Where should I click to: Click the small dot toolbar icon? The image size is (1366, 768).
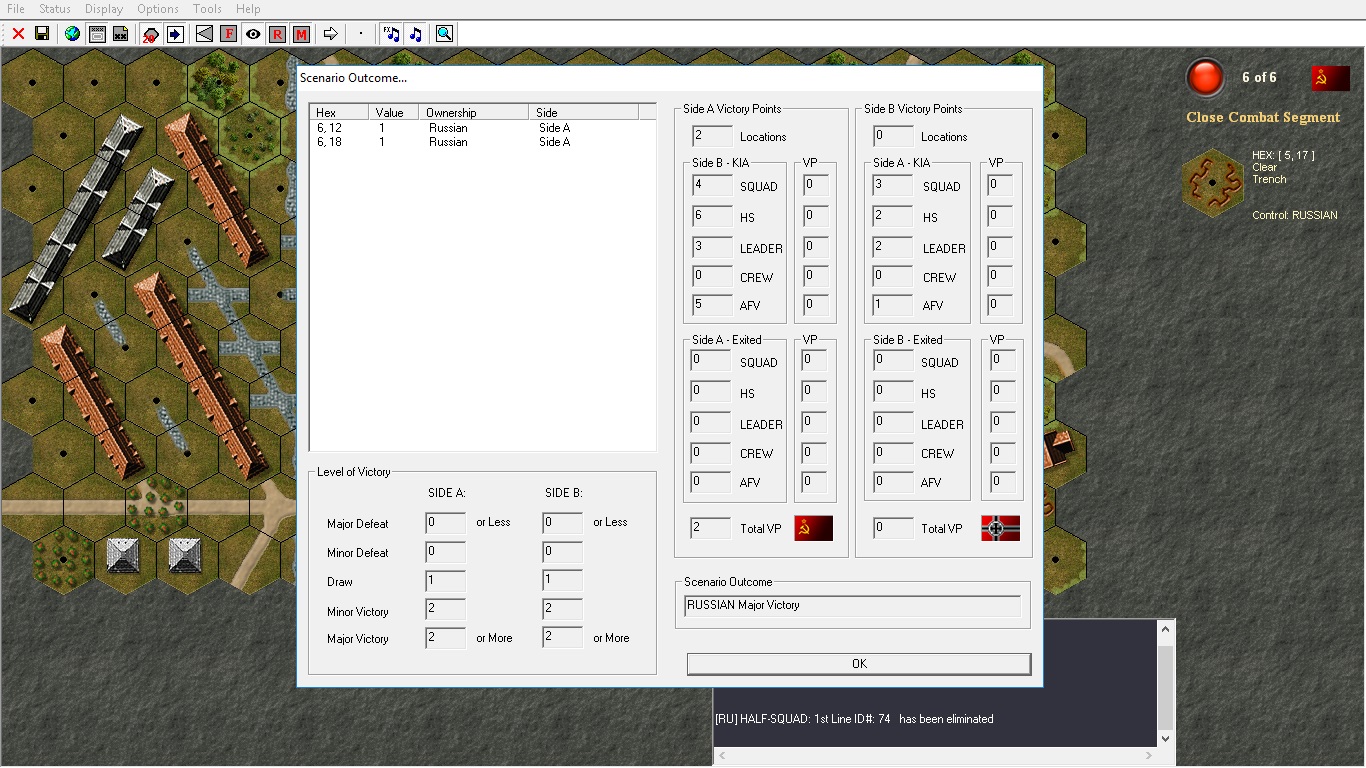click(361, 34)
